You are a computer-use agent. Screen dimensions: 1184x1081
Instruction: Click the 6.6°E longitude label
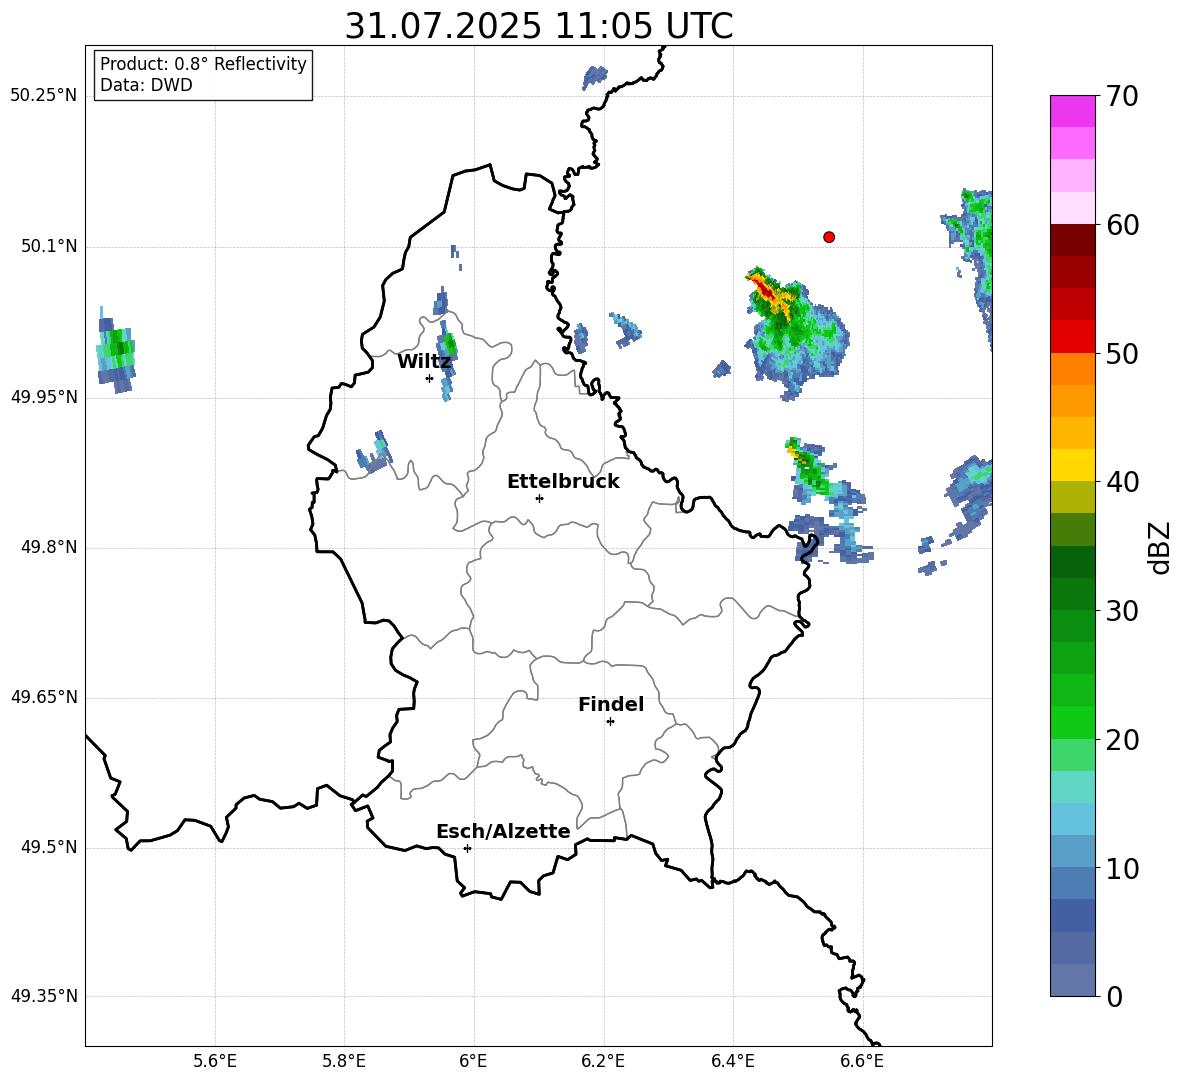862,1061
